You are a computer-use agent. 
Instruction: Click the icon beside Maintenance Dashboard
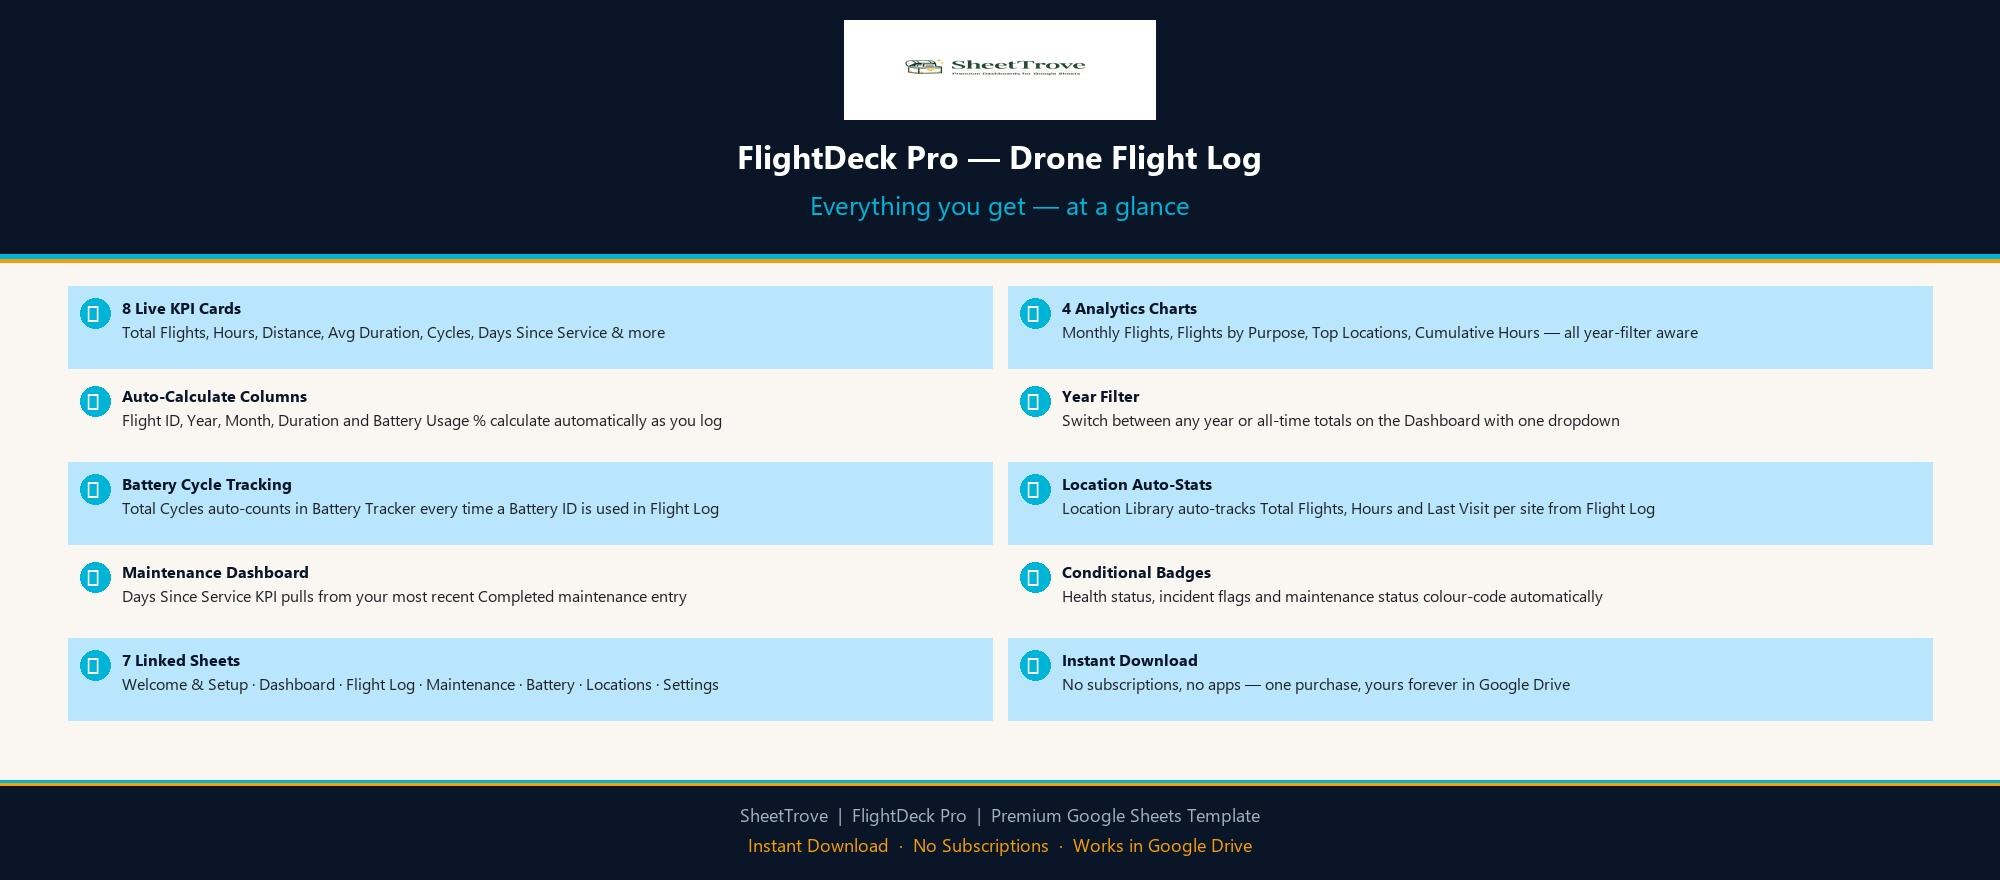click(x=95, y=577)
